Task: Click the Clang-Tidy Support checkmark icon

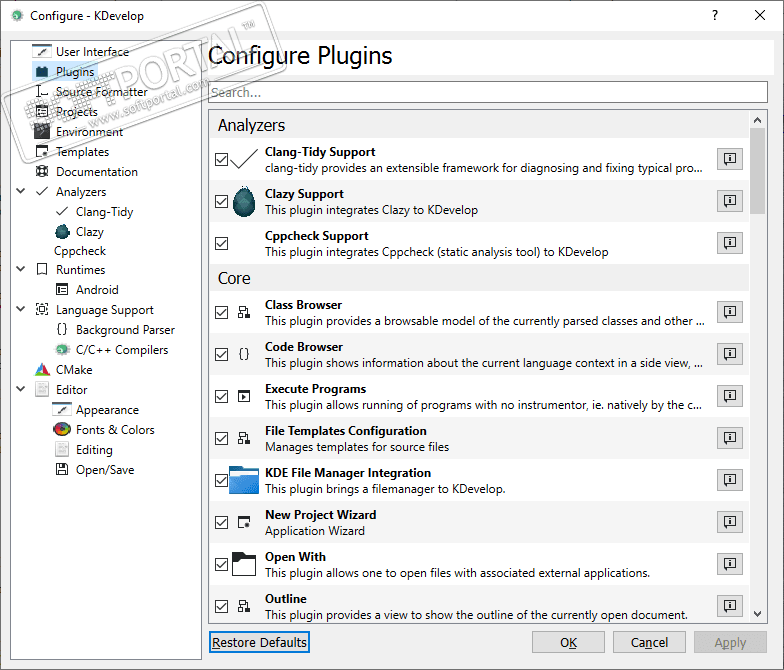Action: tap(244, 159)
